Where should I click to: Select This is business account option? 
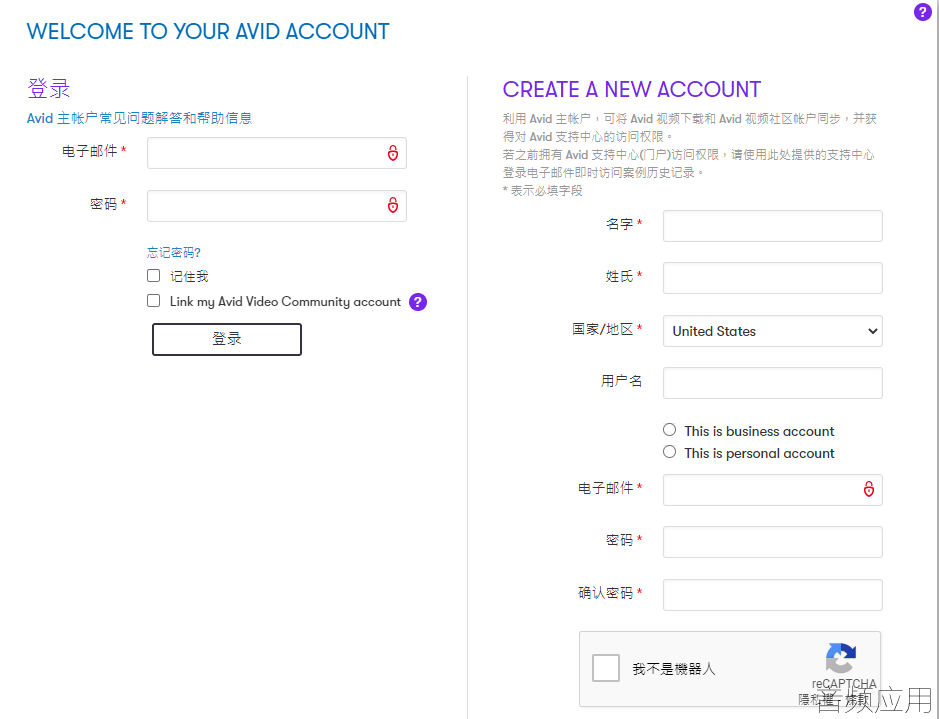670,430
